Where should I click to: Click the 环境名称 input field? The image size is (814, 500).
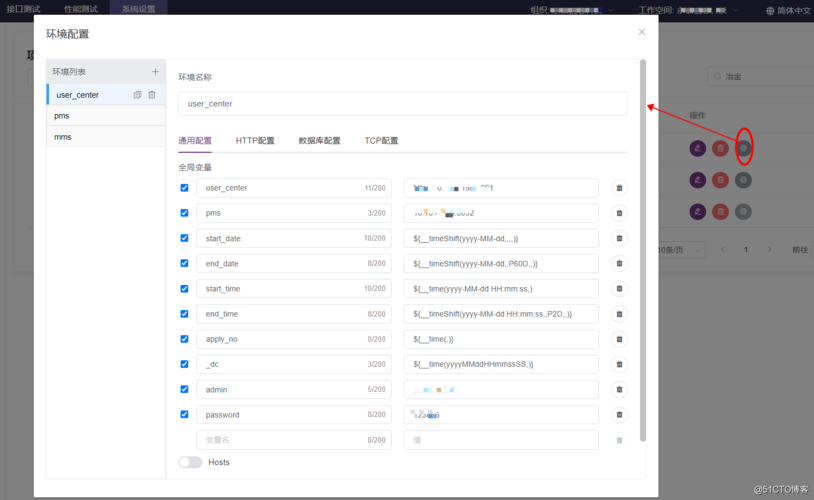403,104
